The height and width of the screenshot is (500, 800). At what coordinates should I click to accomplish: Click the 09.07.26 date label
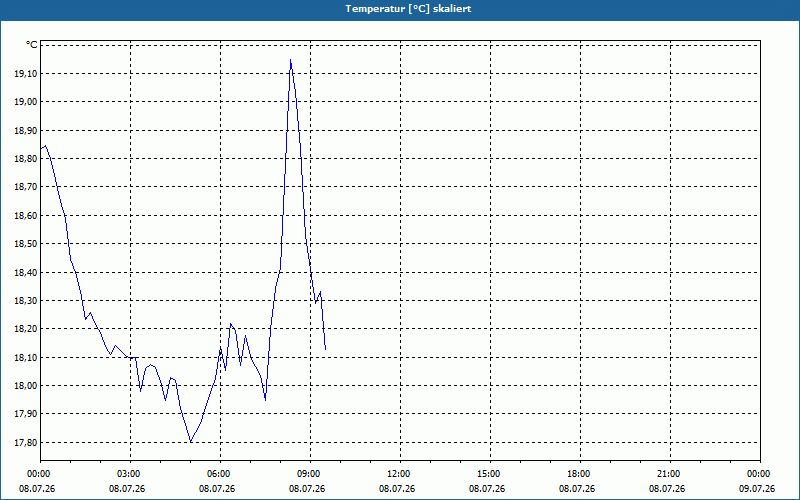pyautogui.click(x=757, y=489)
